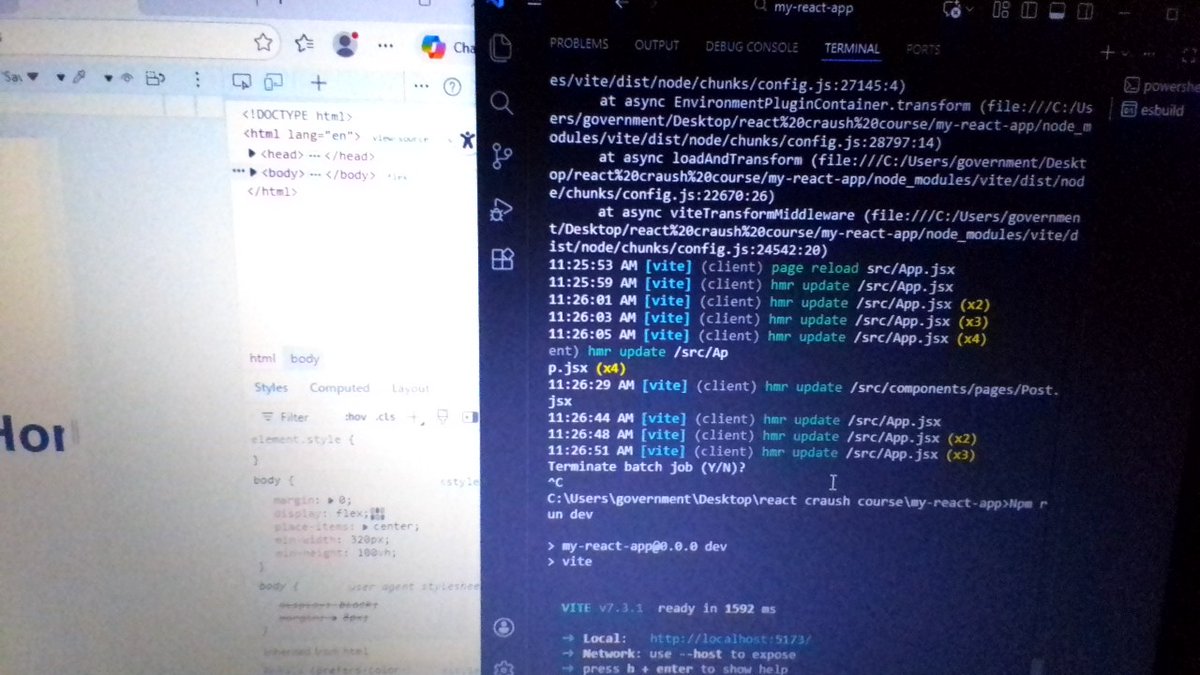Activate the DevTools inspect element picker
This screenshot has width=1200, height=675.
(x=241, y=81)
